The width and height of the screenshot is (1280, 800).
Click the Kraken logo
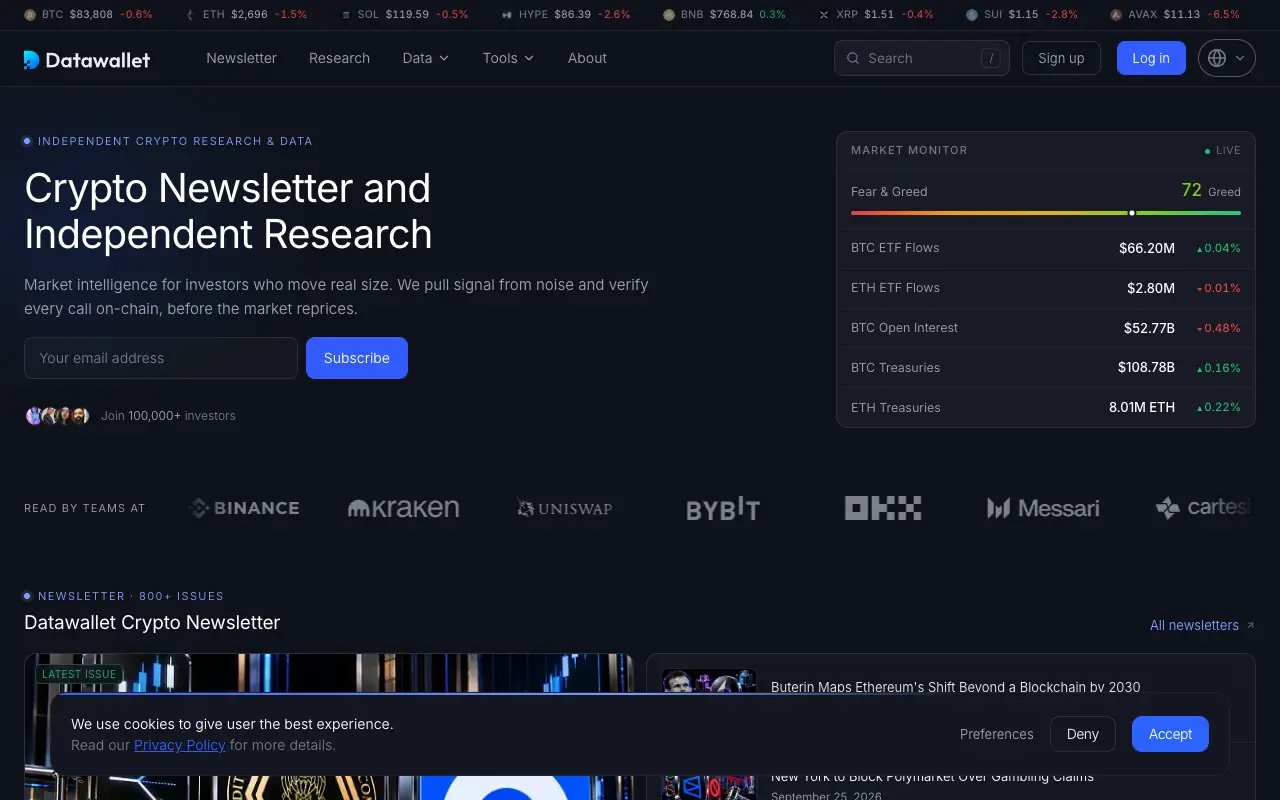tap(403, 508)
